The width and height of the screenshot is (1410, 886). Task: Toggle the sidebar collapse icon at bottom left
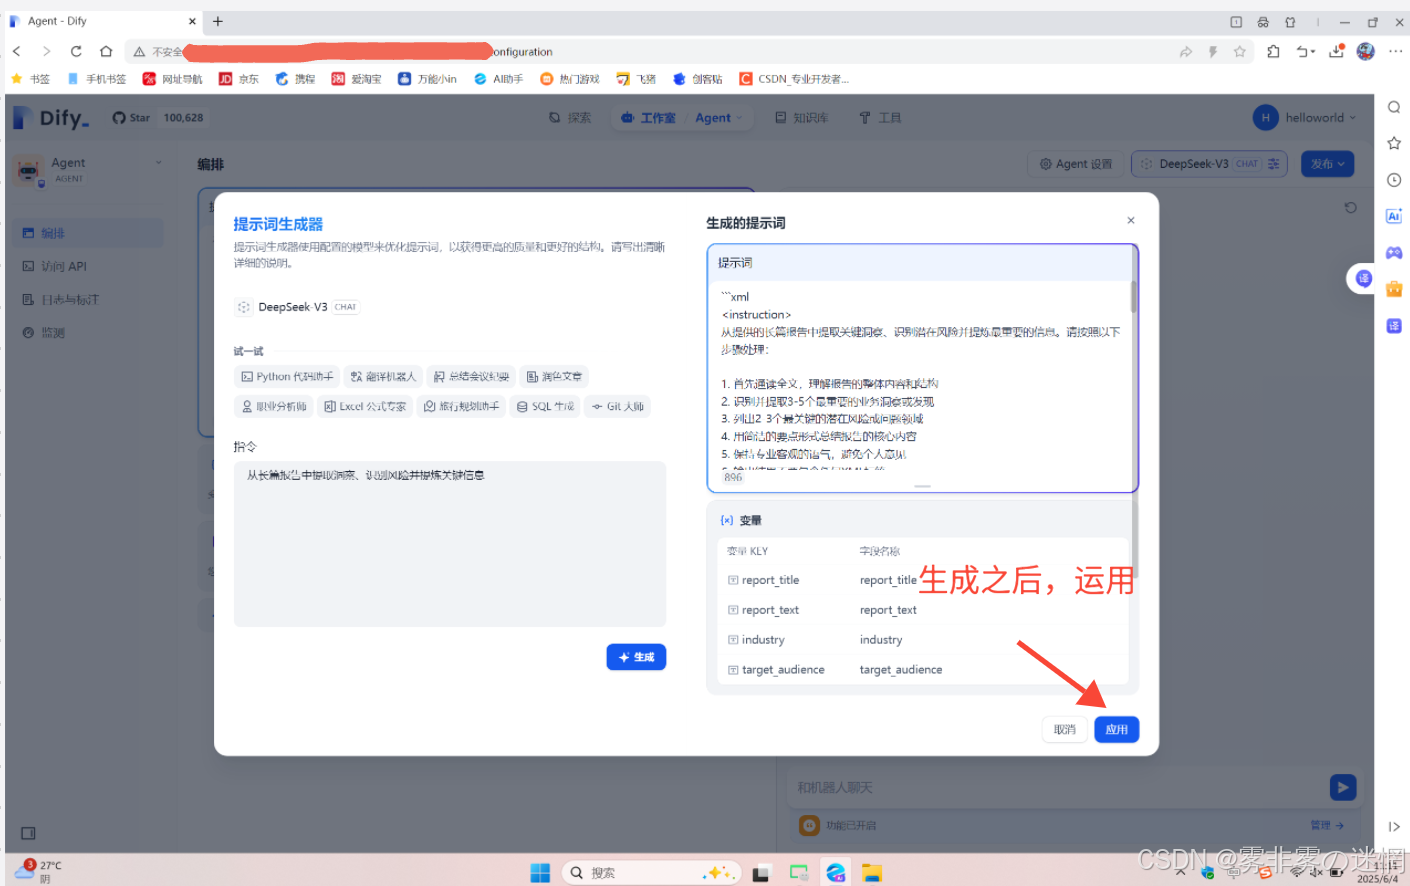28,833
